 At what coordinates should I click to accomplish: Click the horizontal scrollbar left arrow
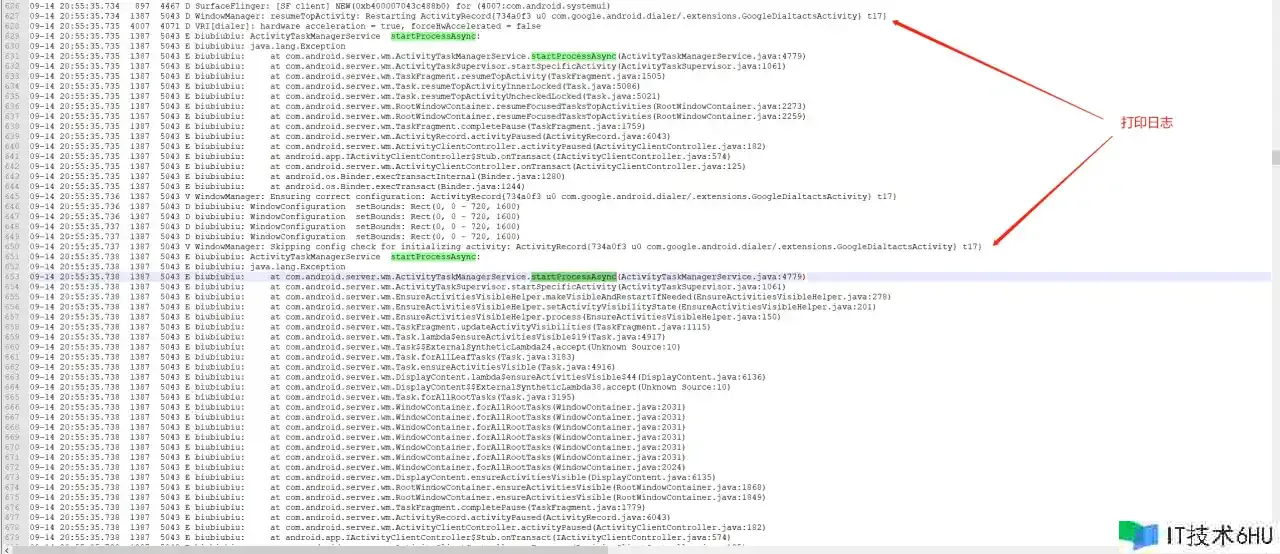[5, 549]
